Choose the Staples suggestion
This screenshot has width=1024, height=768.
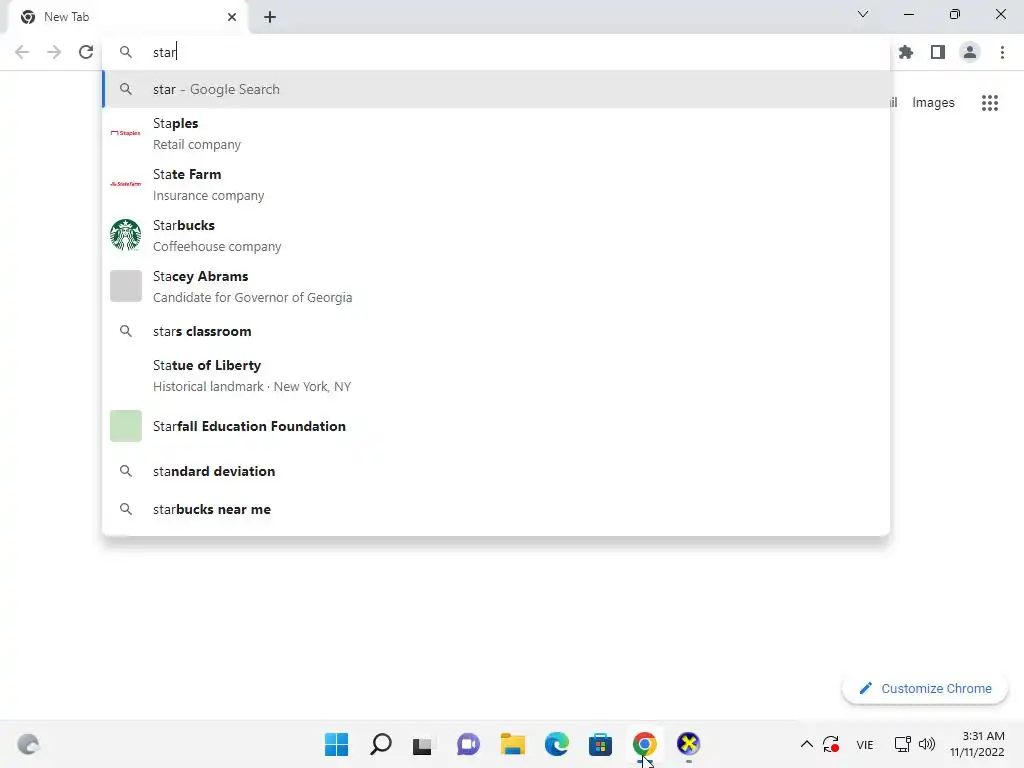pyautogui.click(x=496, y=133)
